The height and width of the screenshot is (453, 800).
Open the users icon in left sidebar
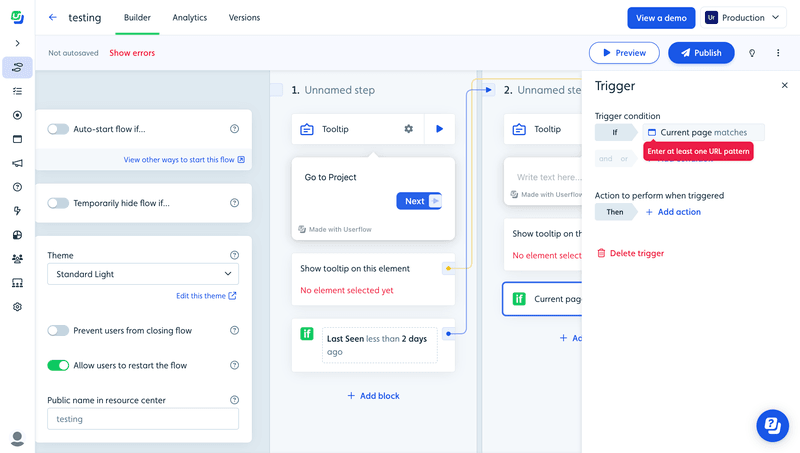(x=17, y=259)
